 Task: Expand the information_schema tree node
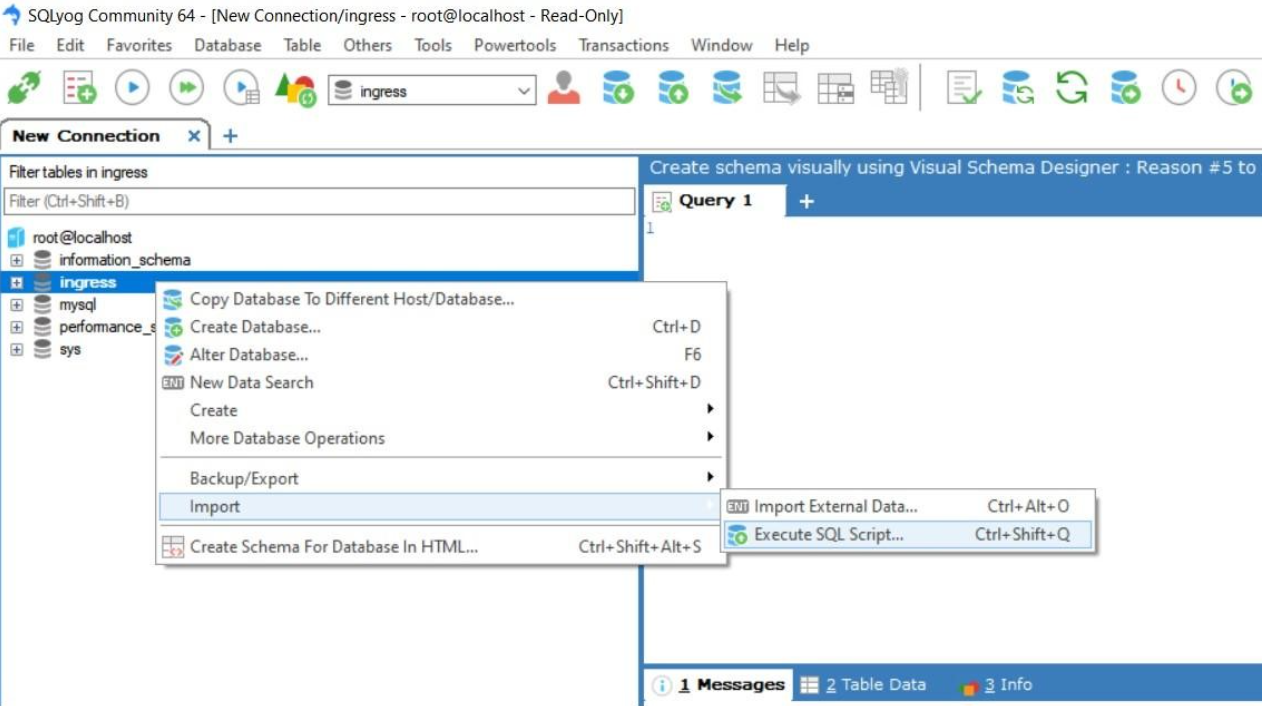point(16,260)
